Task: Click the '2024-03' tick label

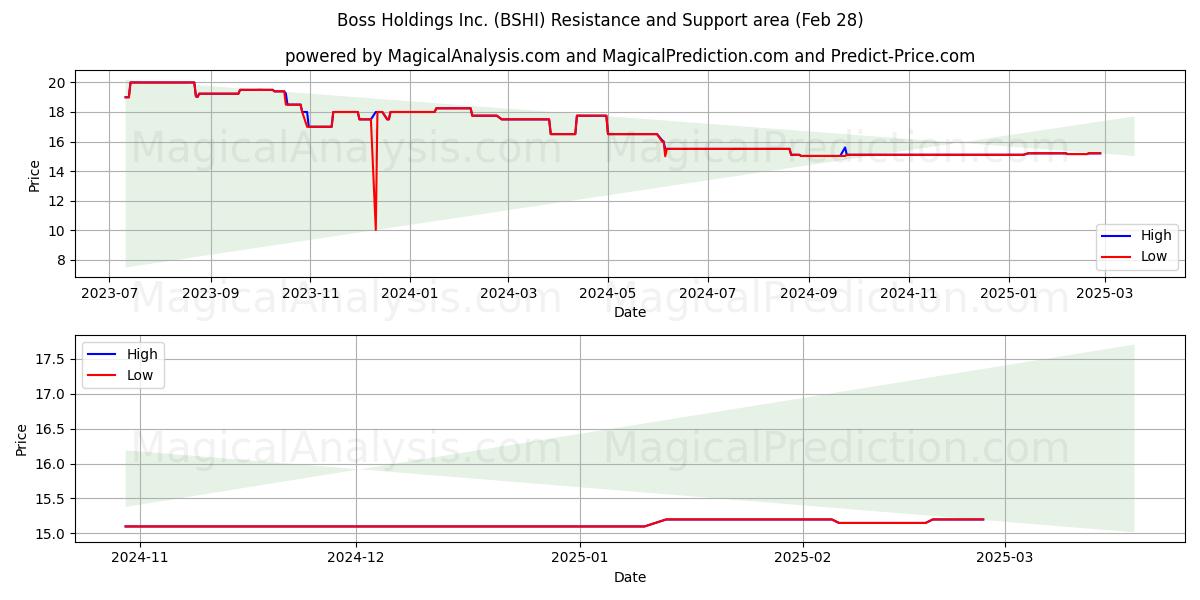Action: [x=508, y=294]
